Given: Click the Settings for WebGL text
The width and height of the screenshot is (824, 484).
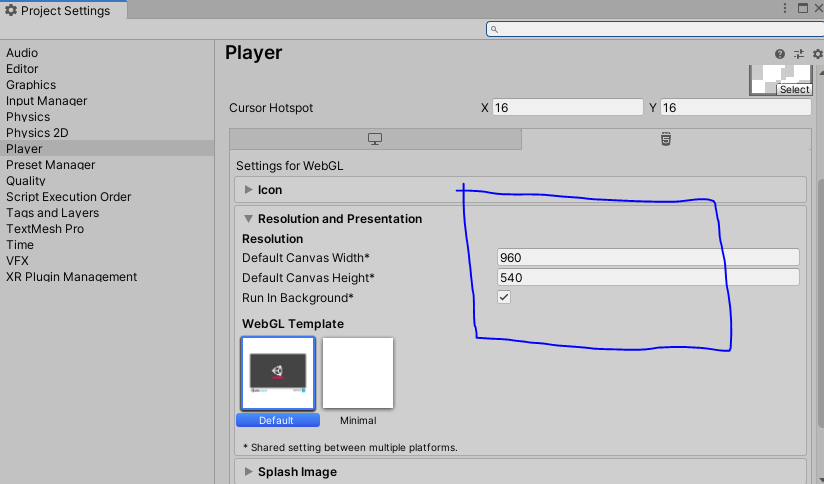Looking at the screenshot, I should coord(290,166).
